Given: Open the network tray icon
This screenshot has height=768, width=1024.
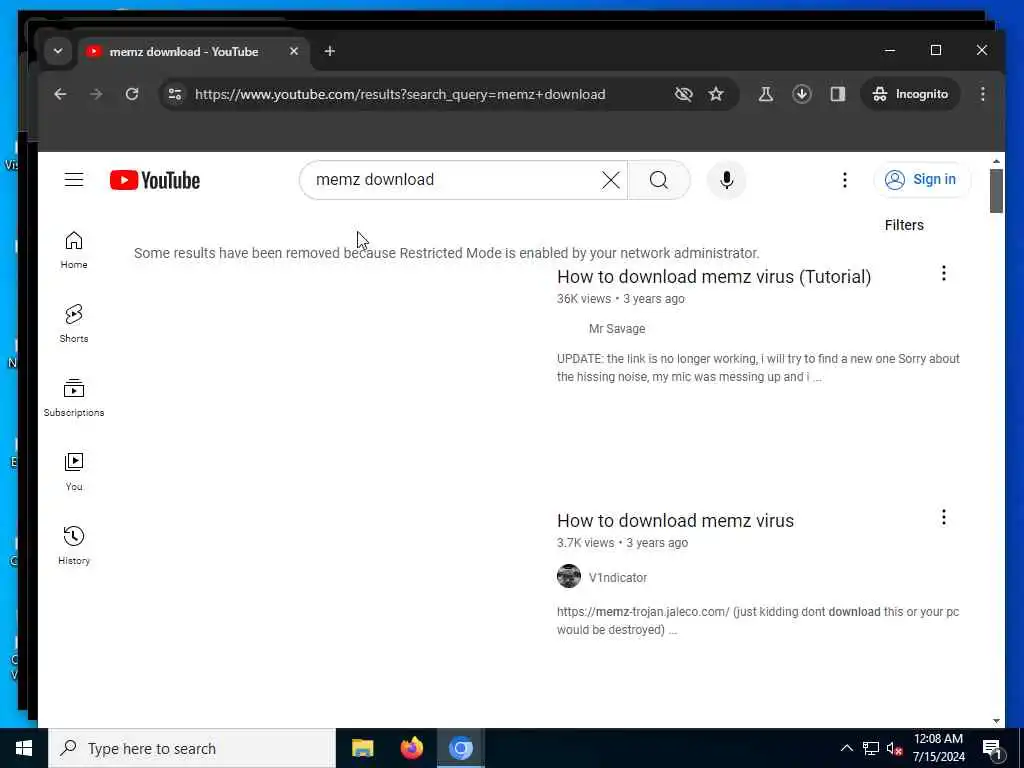Looking at the screenshot, I should (871, 749).
